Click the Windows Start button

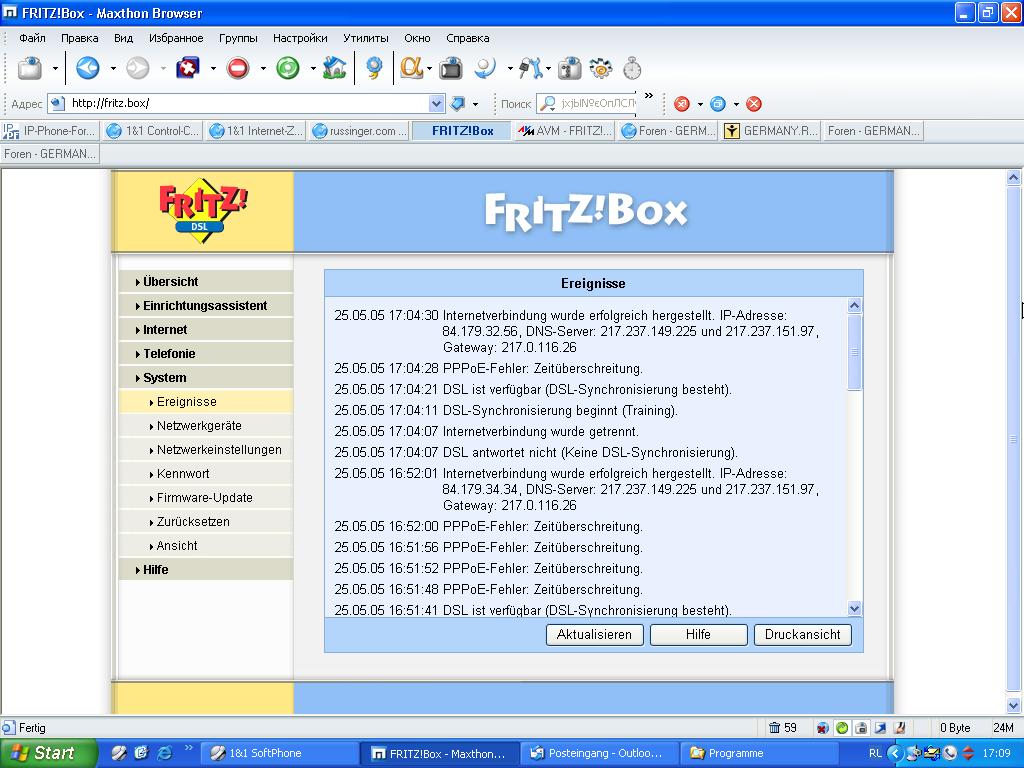tap(49, 753)
